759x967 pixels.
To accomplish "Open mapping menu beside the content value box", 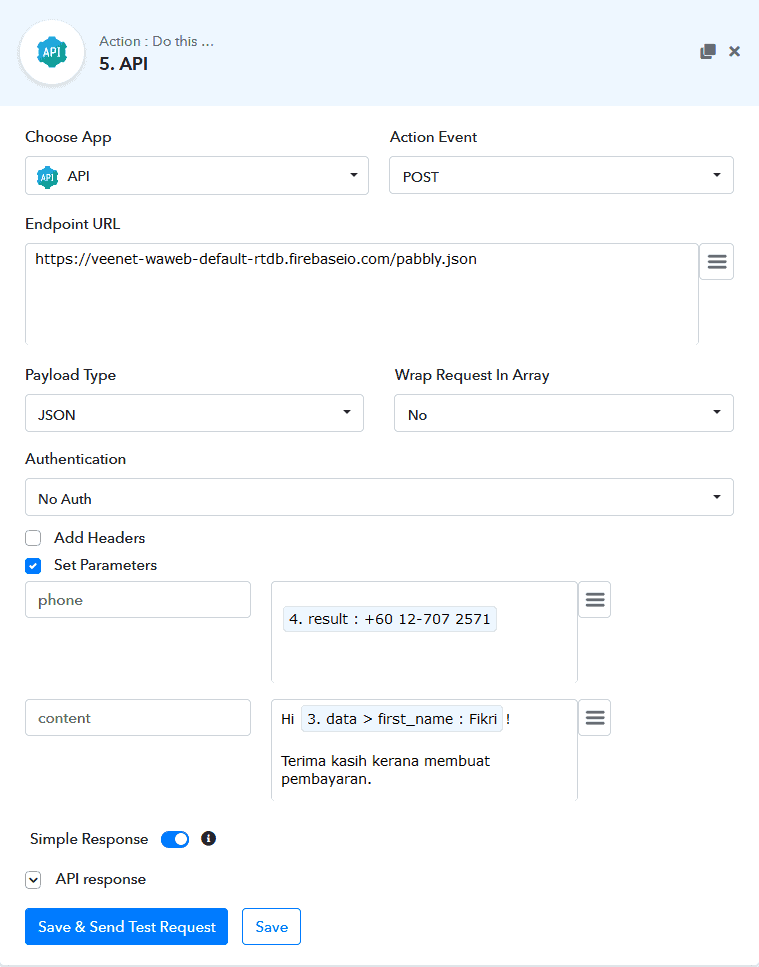I will tap(594, 717).
